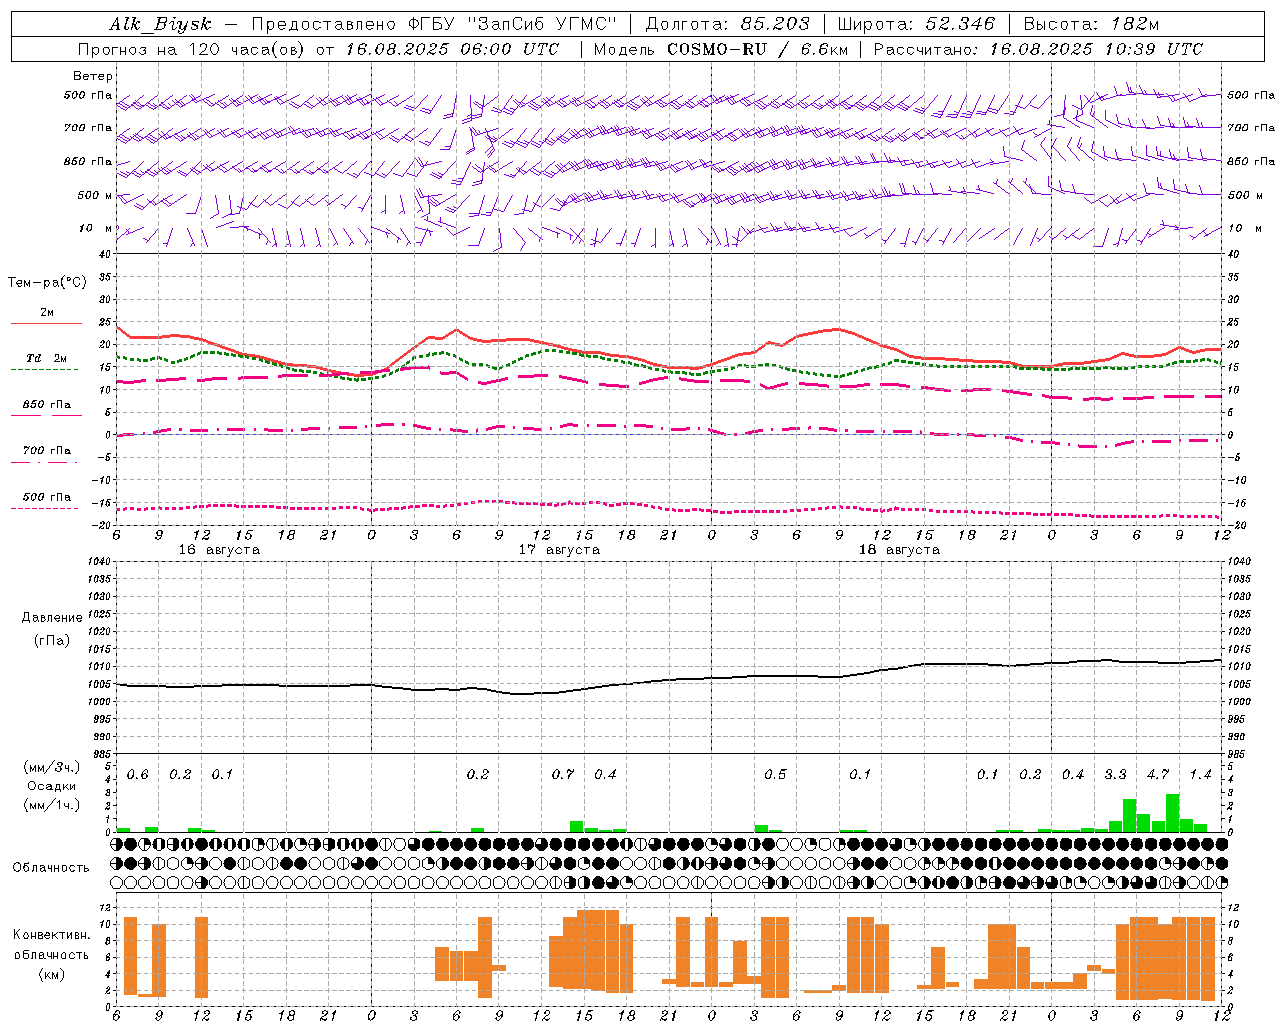Click the Осадки precipitation label

pos(52,786)
